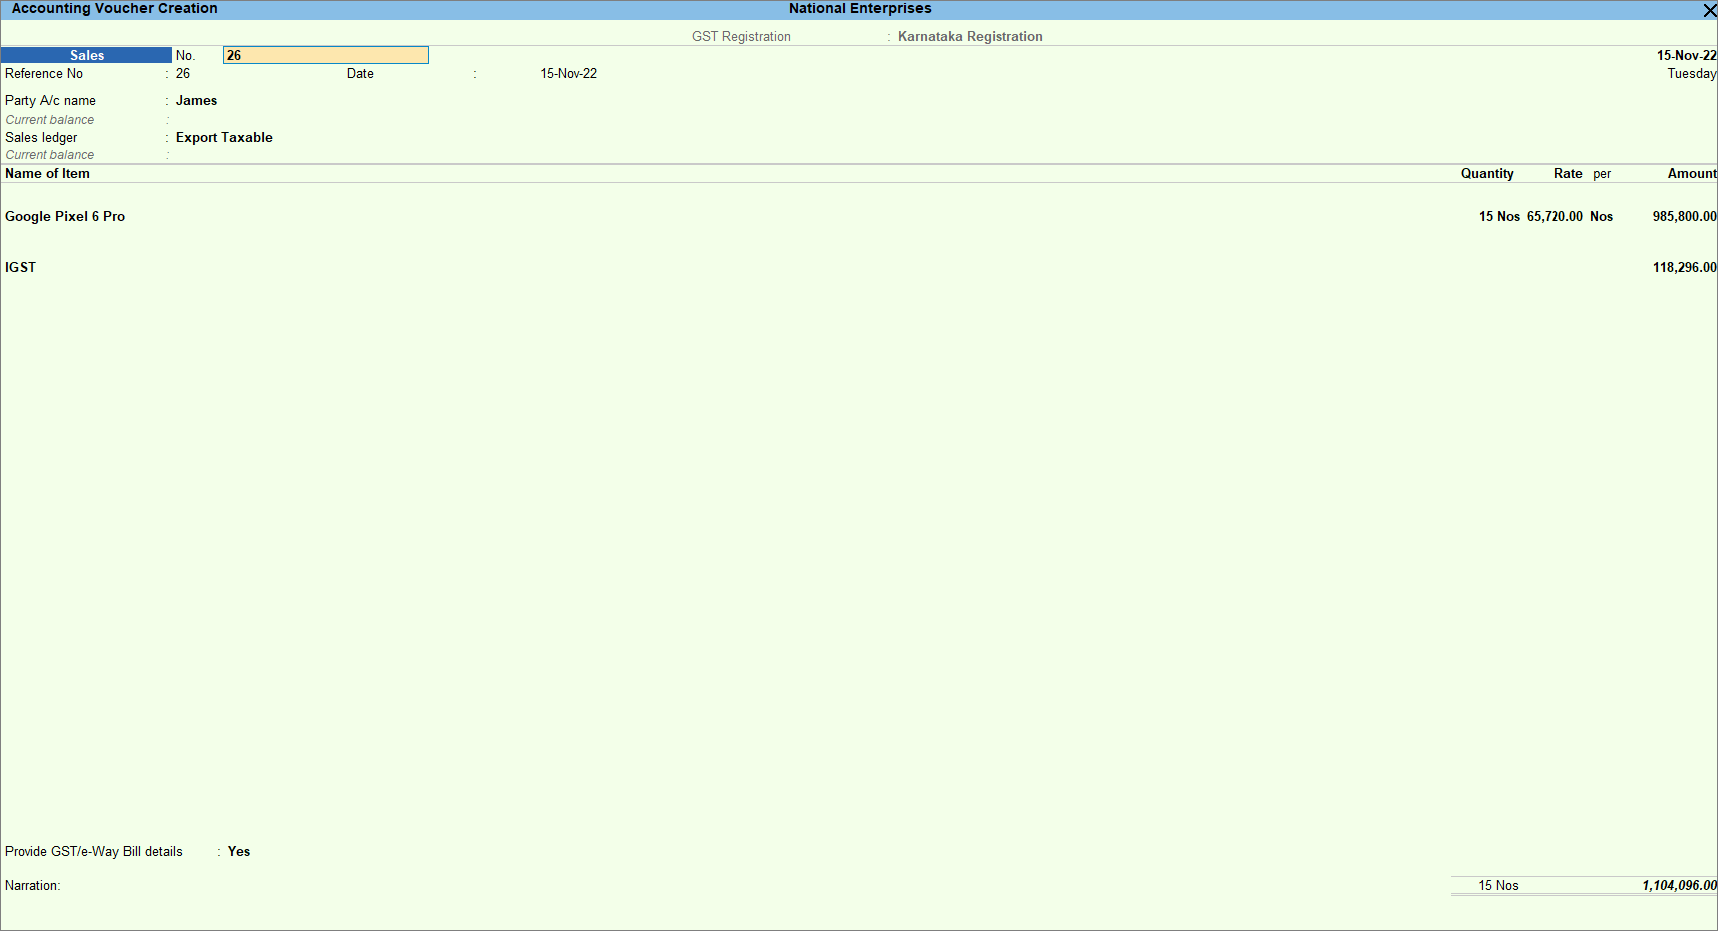
Task: Select the IGST ledger row
Action: coord(20,268)
